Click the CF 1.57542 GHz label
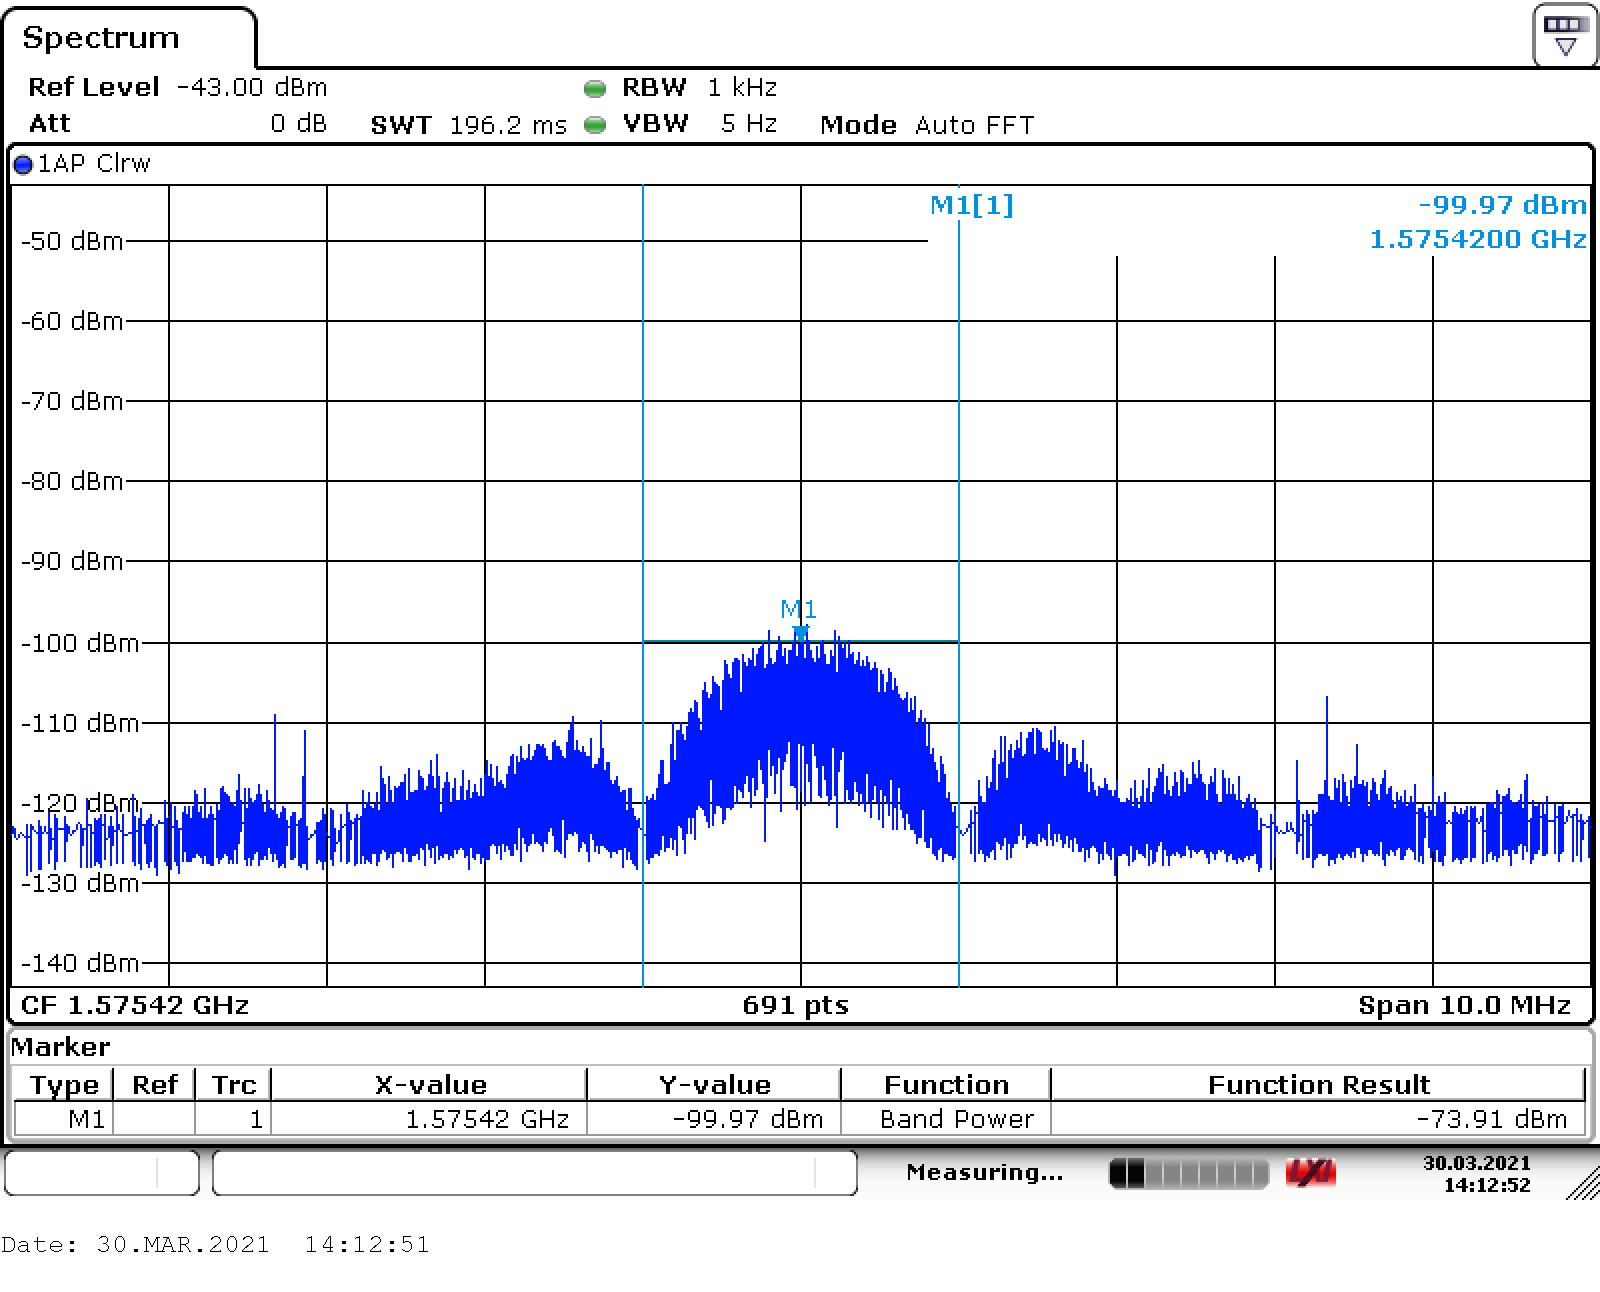The height and width of the screenshot is (1292, 1600). click(x=135, y=1005)
